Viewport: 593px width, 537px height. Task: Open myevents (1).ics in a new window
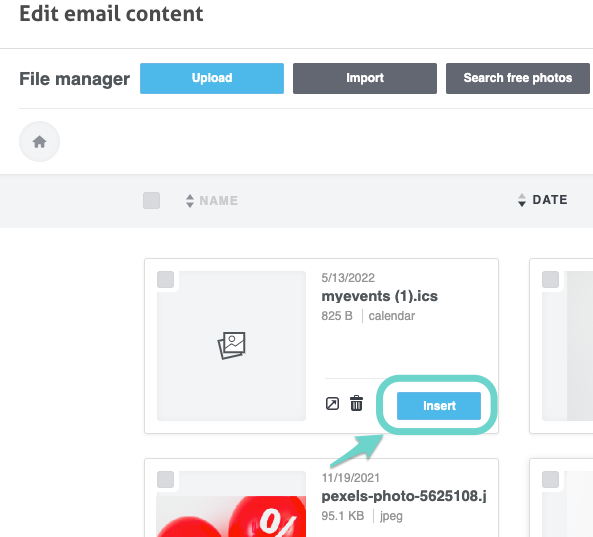coord(332,404)
